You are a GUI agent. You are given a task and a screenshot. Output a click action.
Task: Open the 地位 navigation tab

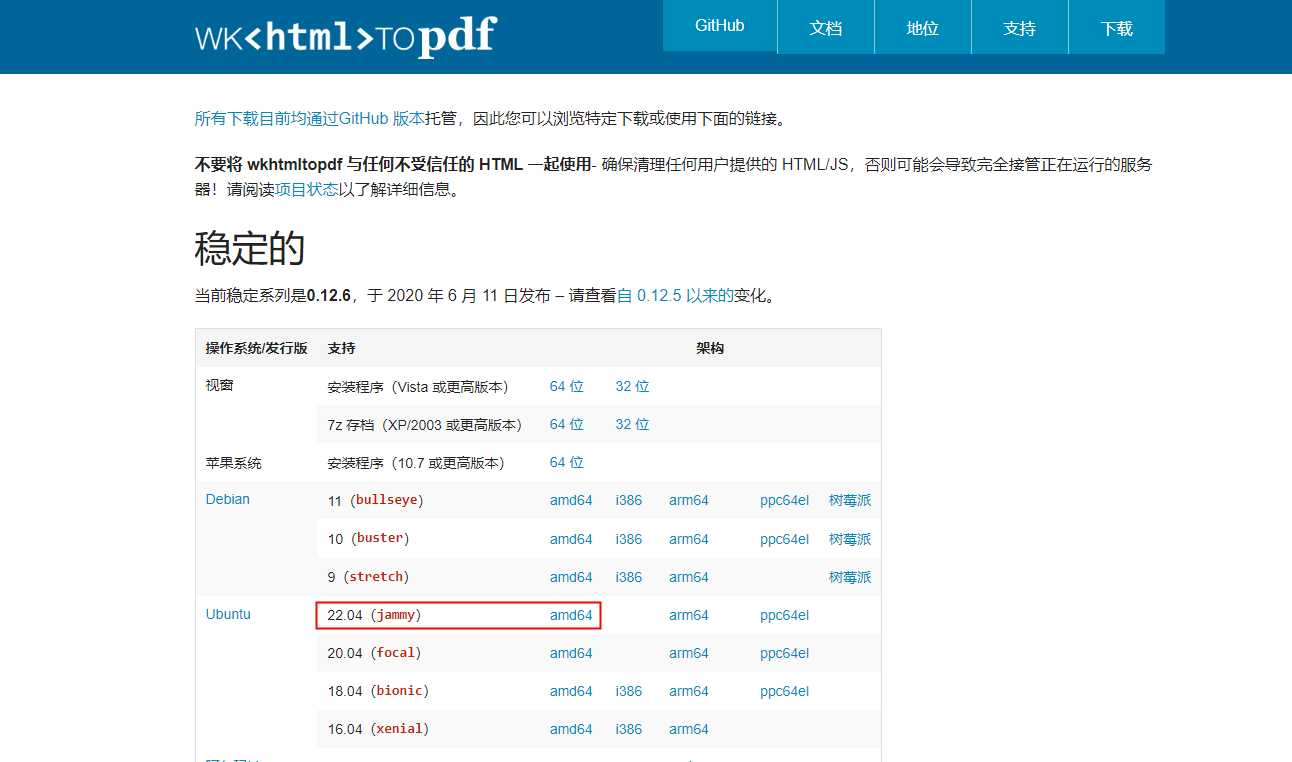(x=923, y=27)
